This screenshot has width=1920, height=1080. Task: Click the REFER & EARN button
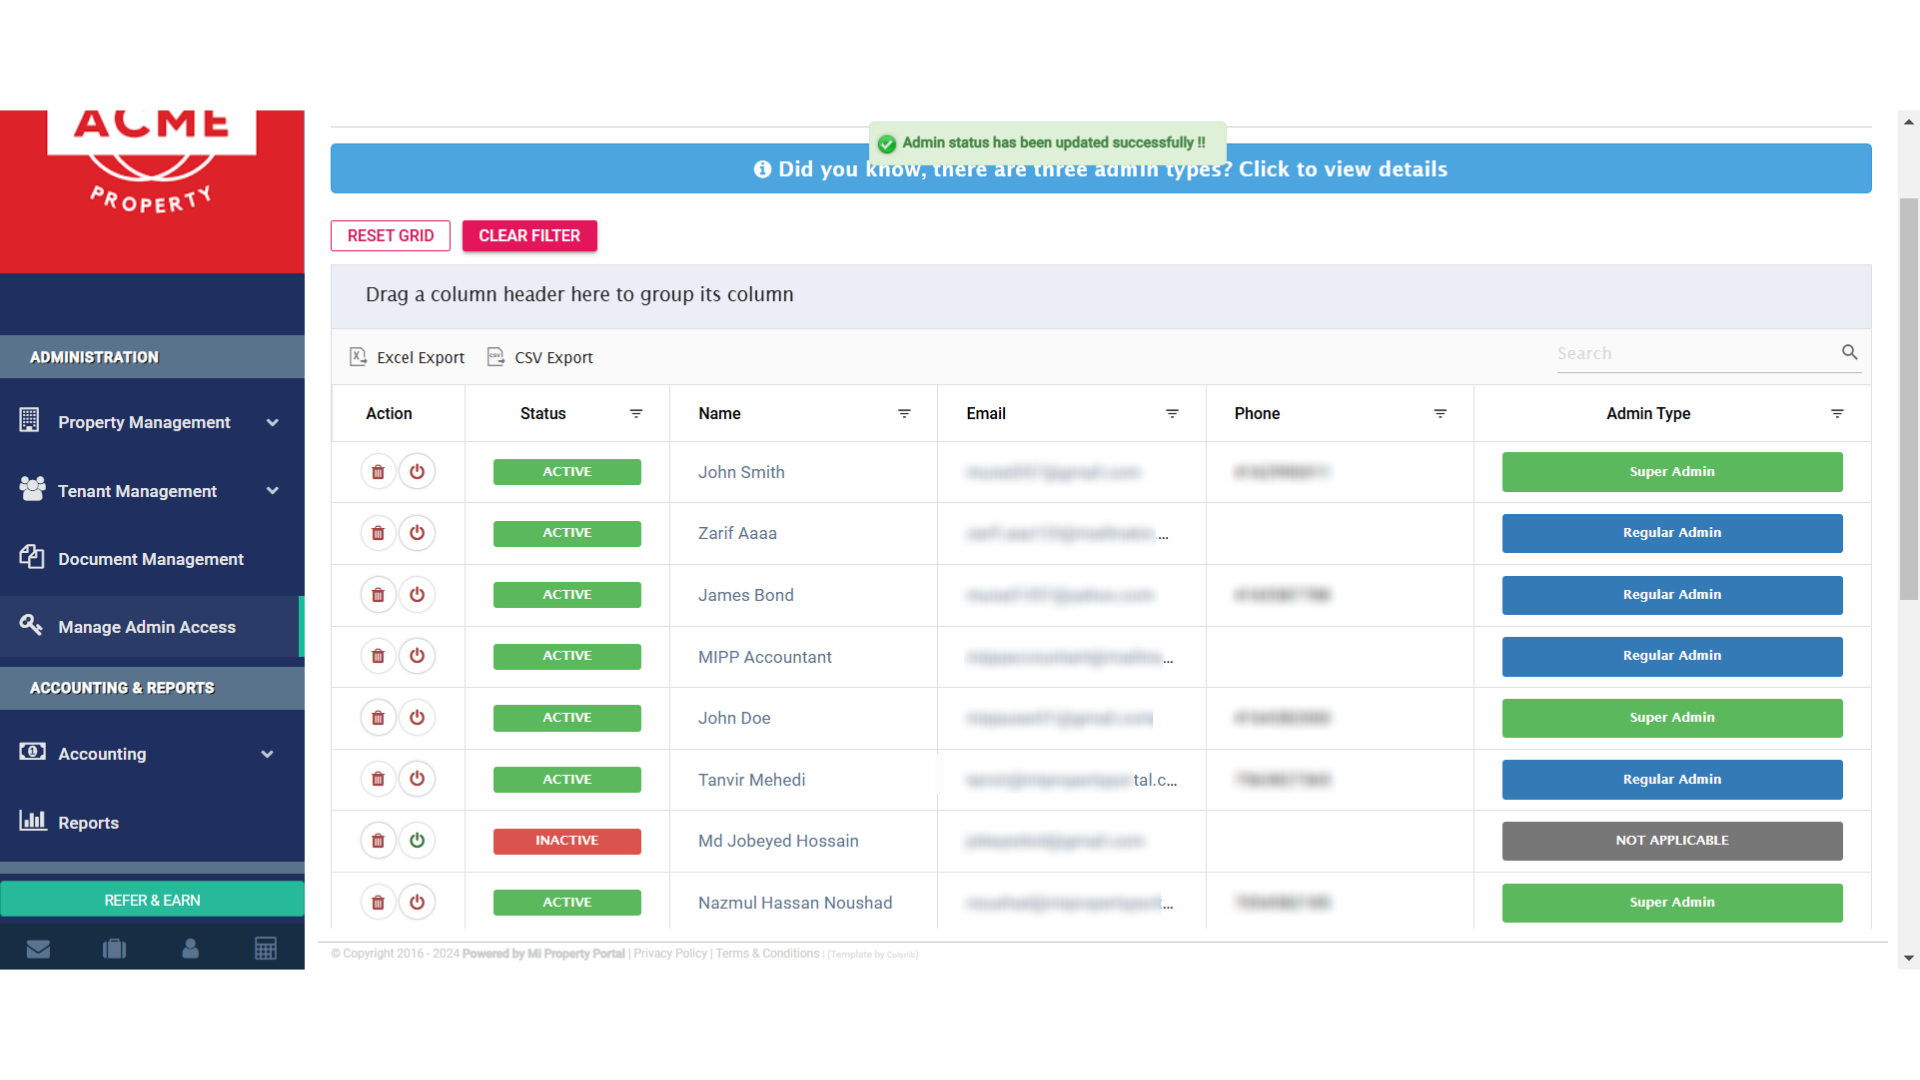pyautogui.click(x=152, y=900)
